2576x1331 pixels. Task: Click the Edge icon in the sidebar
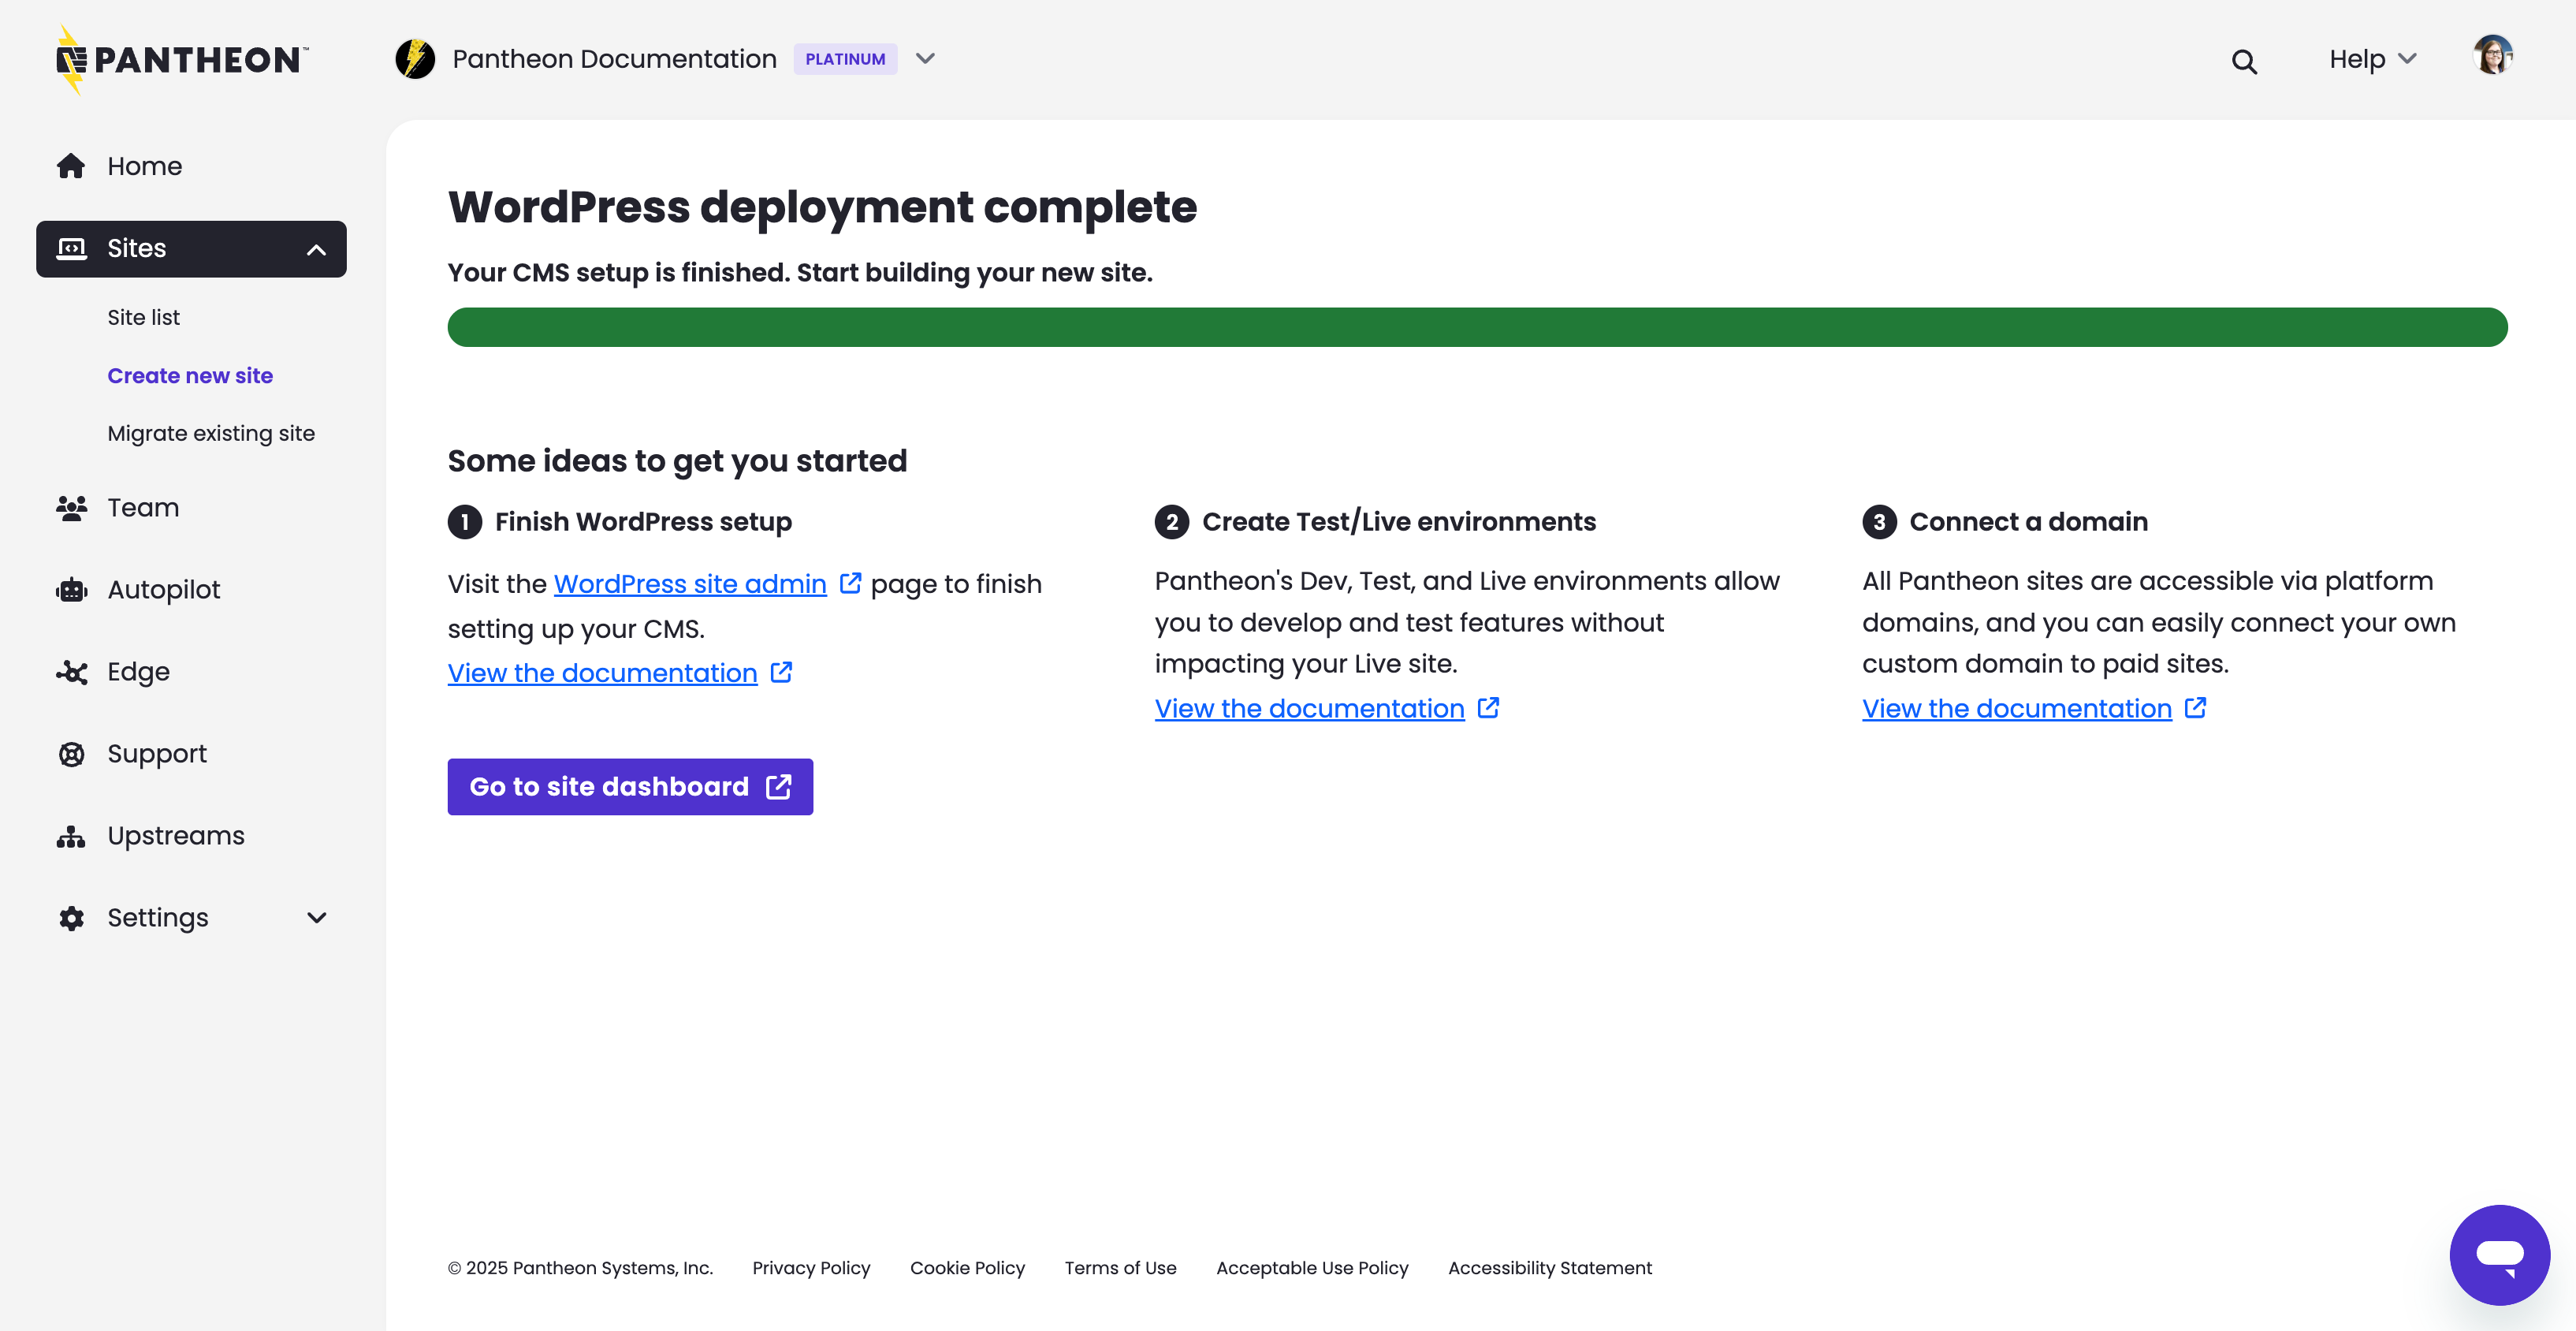(x=71, y=672)
